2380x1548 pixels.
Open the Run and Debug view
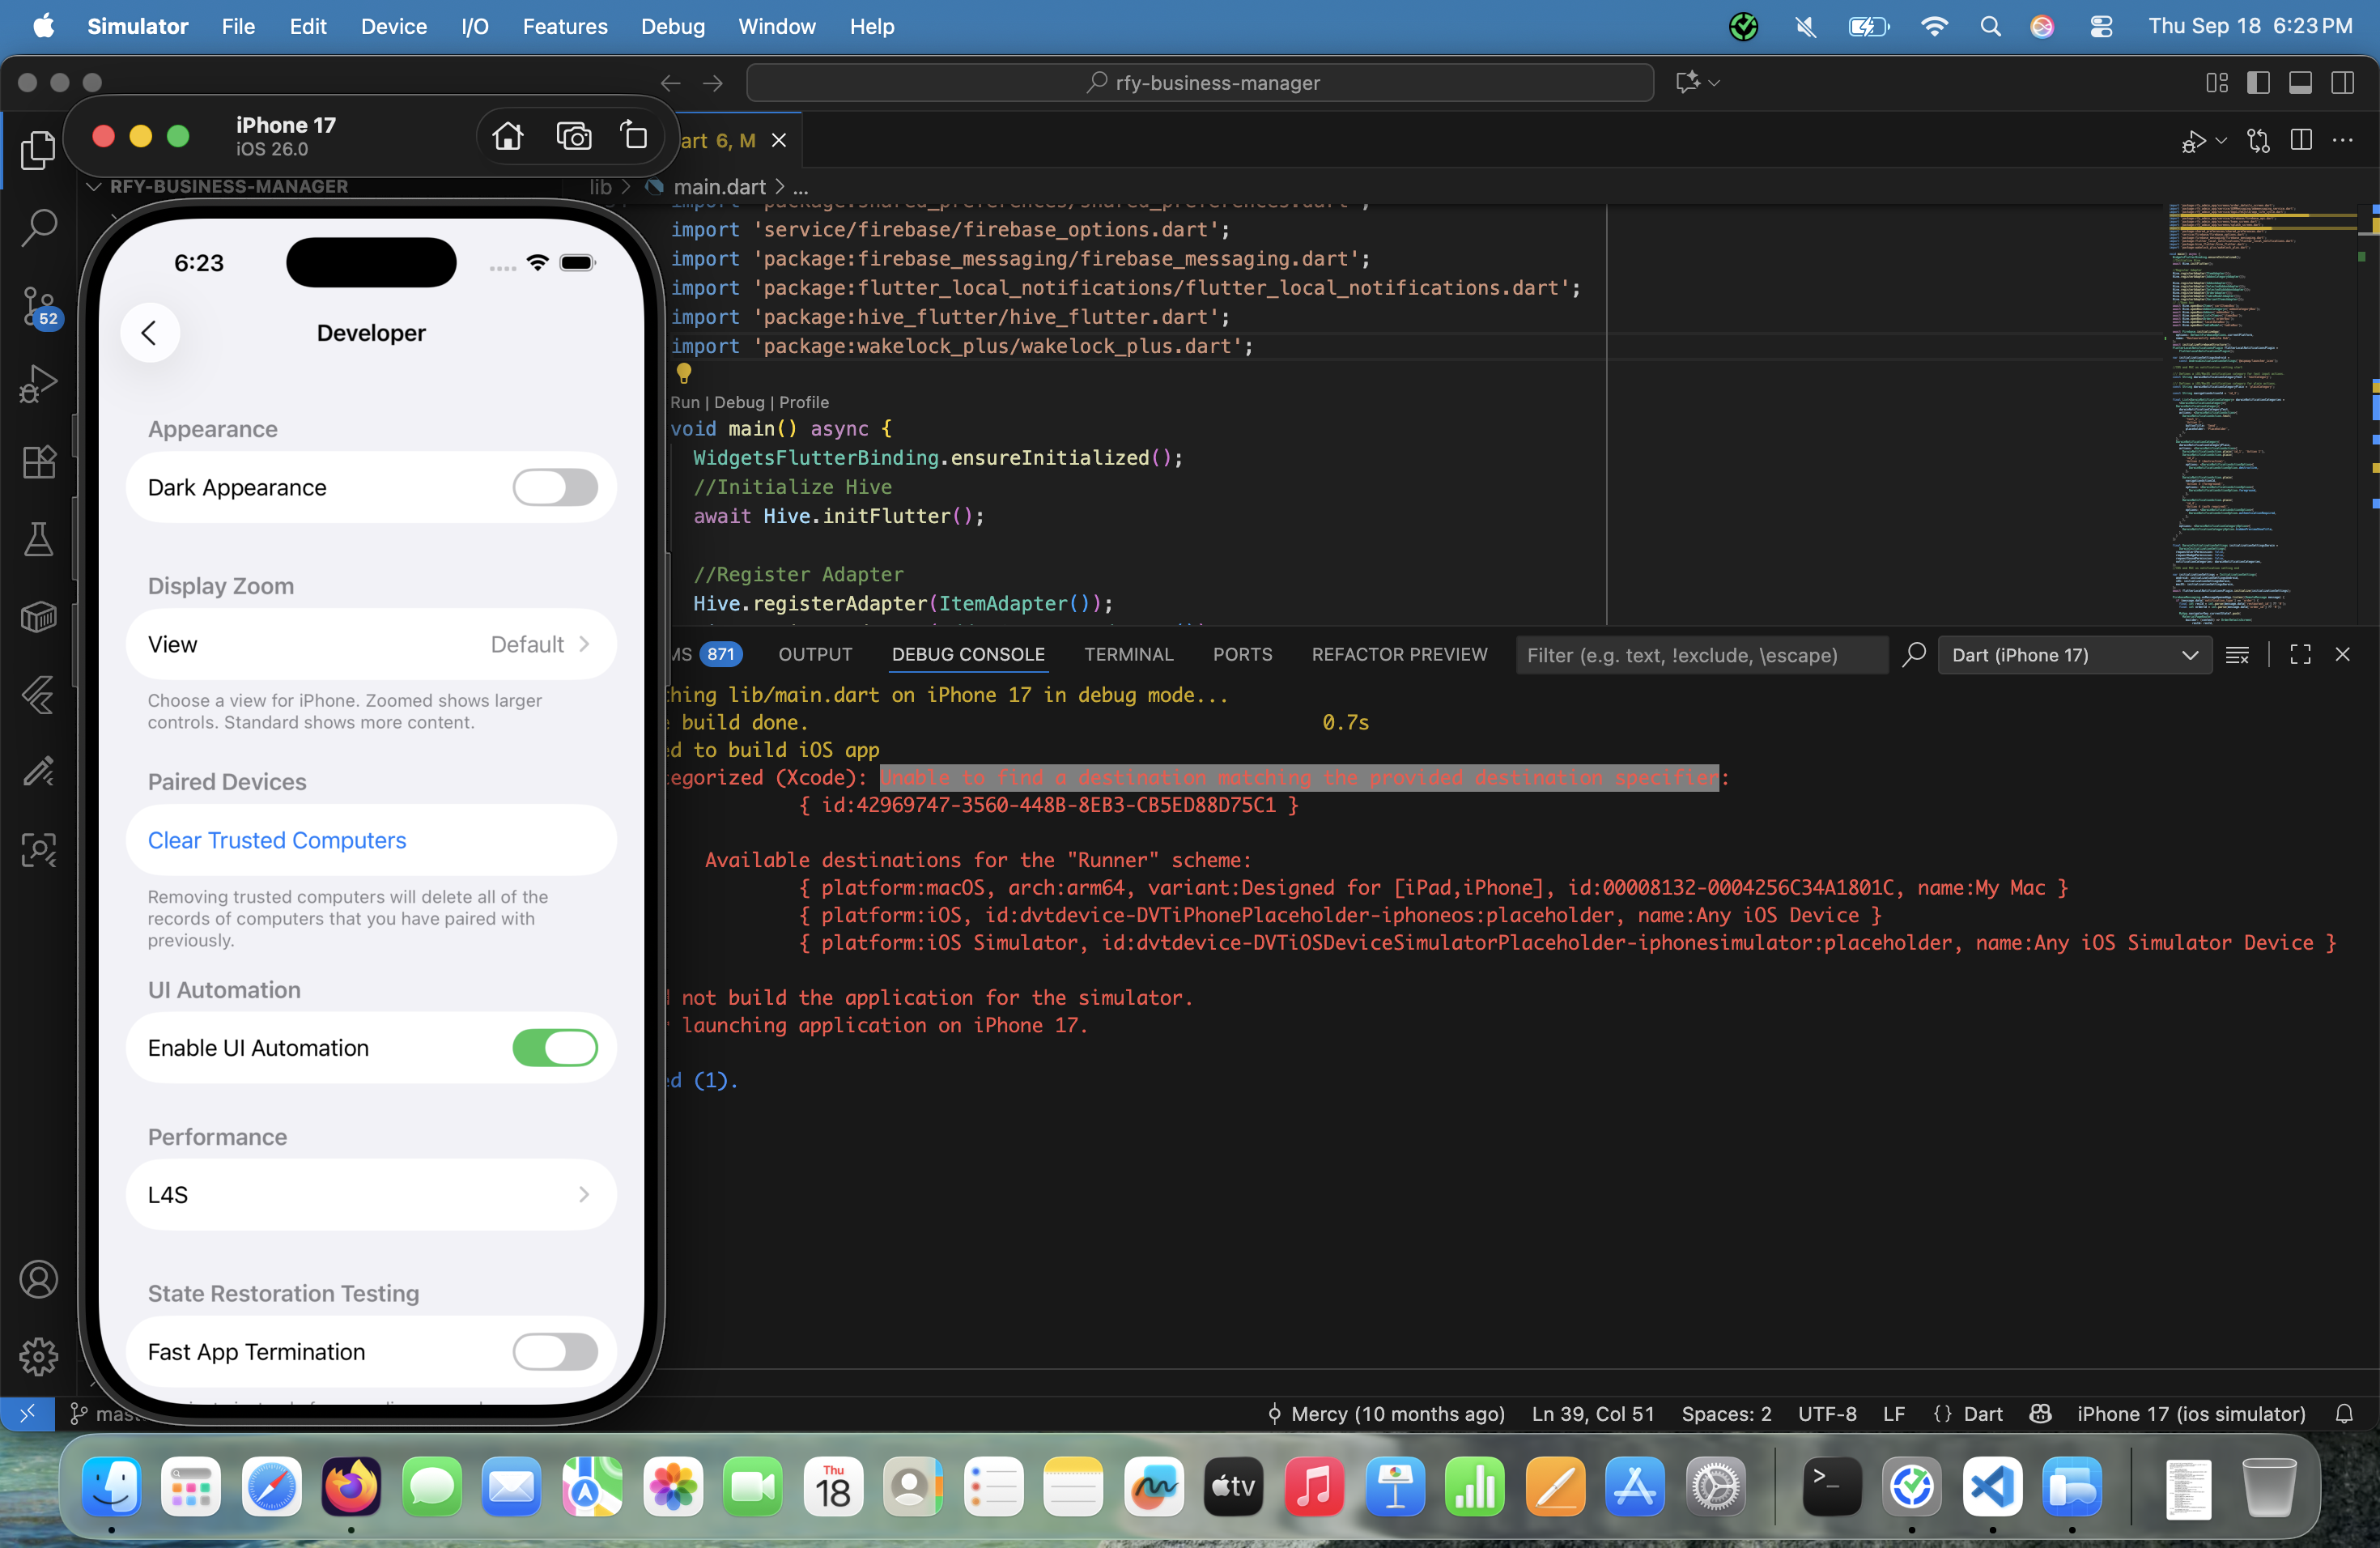point(38,384)
